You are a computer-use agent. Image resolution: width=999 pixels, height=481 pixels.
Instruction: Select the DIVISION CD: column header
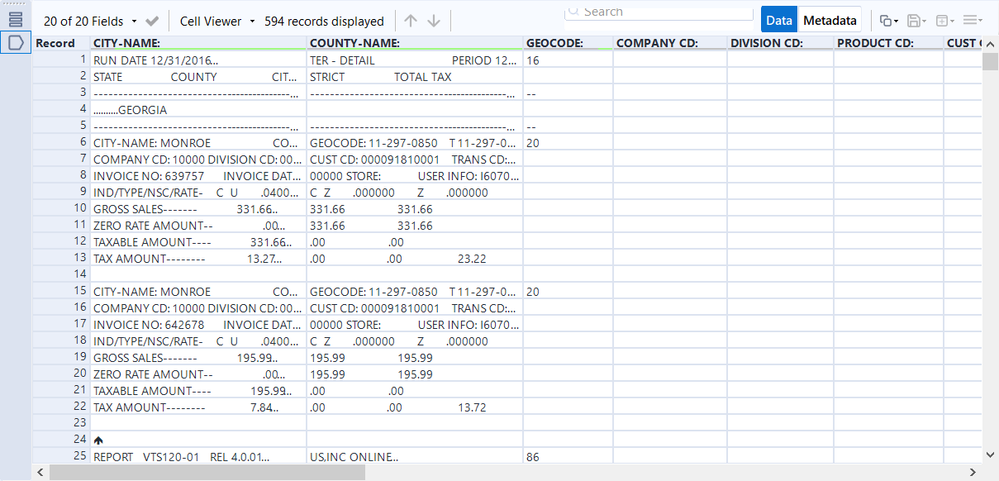(x=780, y=43)
